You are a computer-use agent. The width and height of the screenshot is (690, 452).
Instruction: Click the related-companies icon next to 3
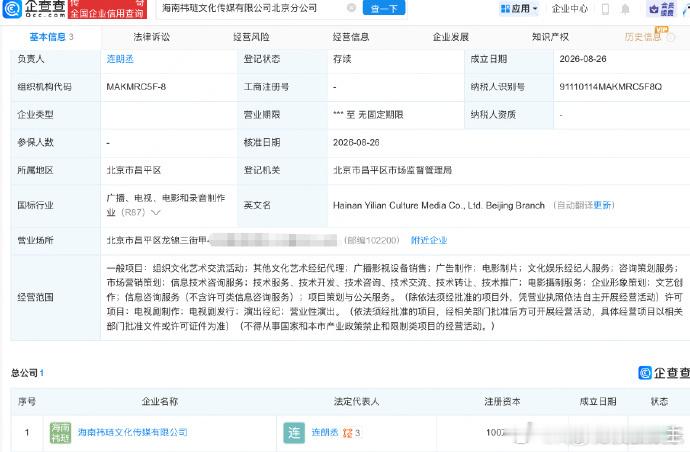click(348, 433)
